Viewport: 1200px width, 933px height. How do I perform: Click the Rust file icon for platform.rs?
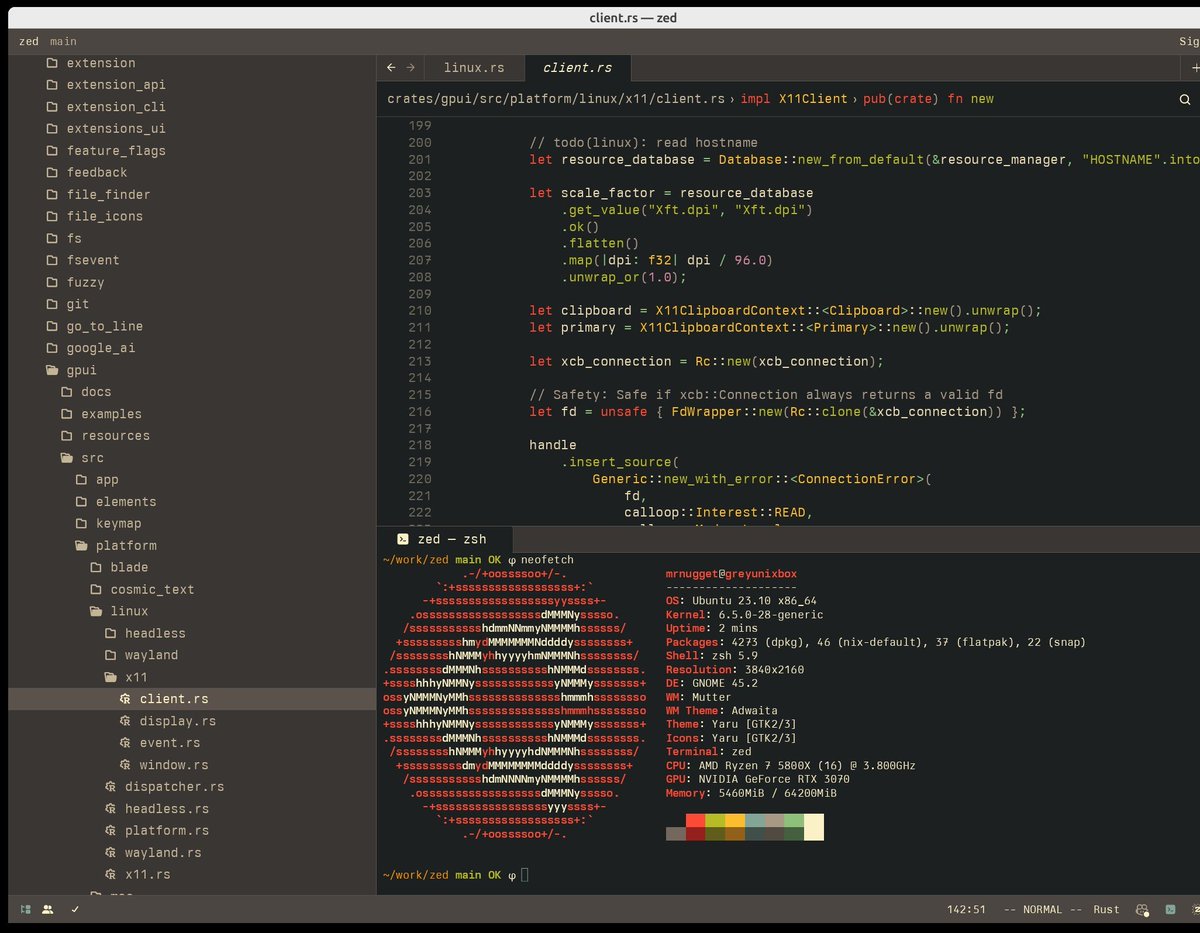[111, 831]
